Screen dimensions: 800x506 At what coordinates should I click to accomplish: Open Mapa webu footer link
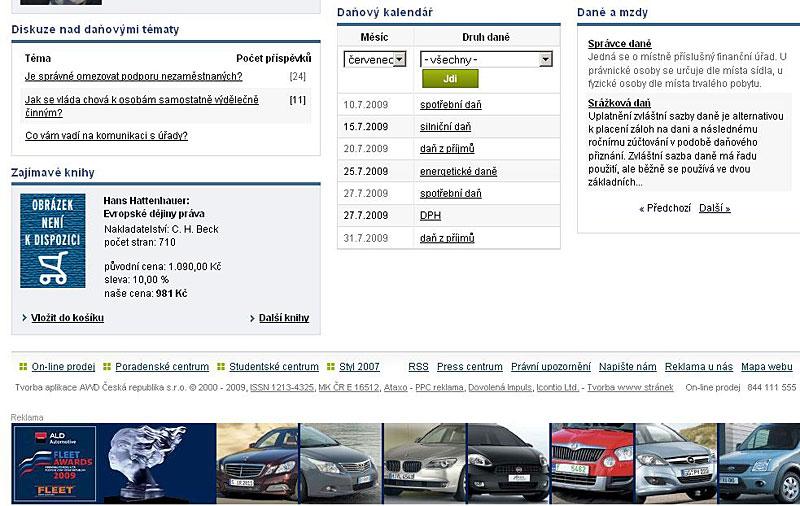pos(766,367)
